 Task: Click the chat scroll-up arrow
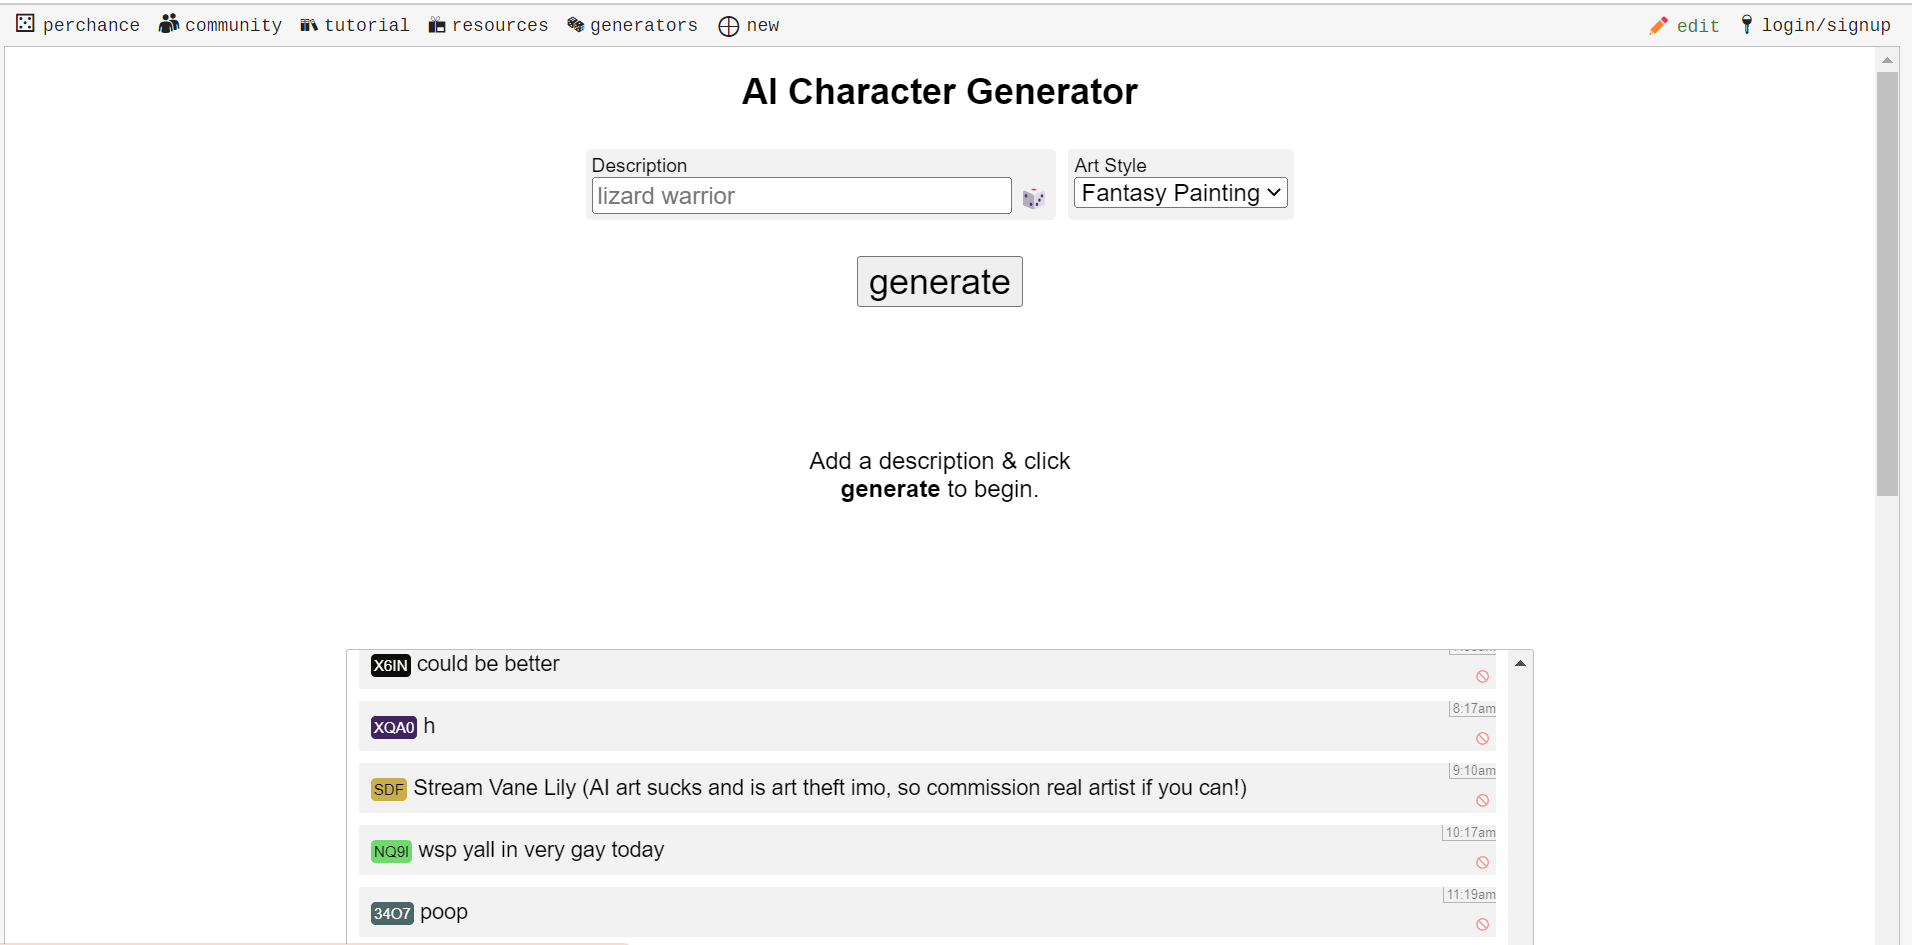pyautogui.click(x=1519, y=662)
